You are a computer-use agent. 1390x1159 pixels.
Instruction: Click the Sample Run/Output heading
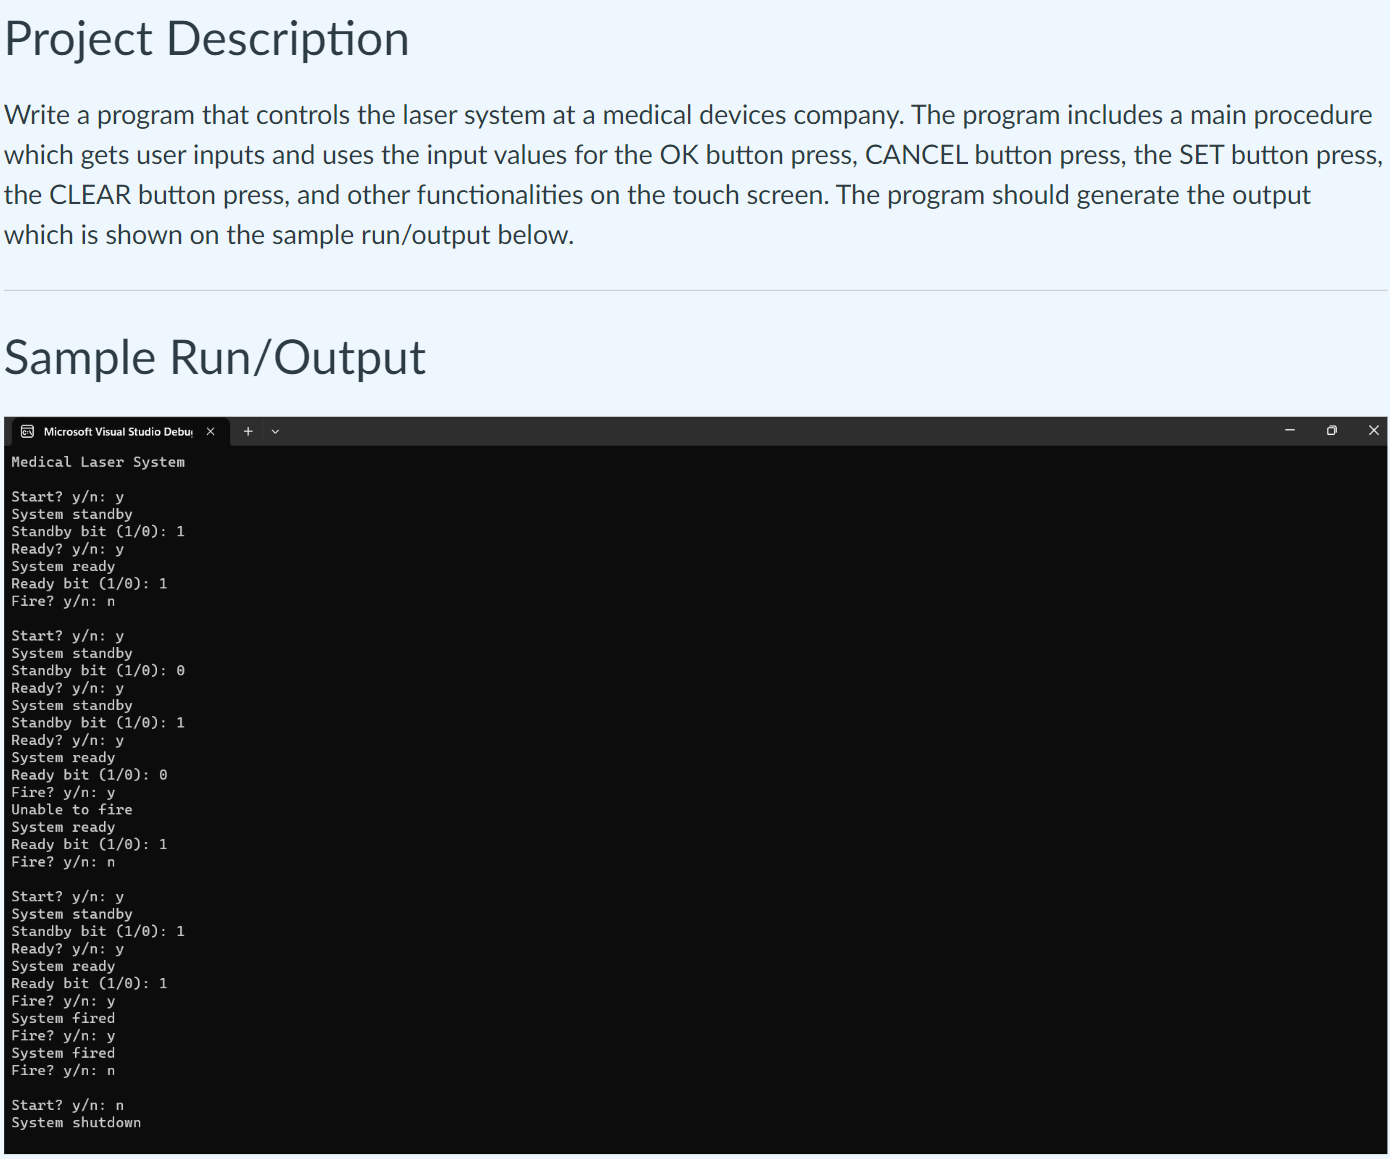[x=215, y=356]
